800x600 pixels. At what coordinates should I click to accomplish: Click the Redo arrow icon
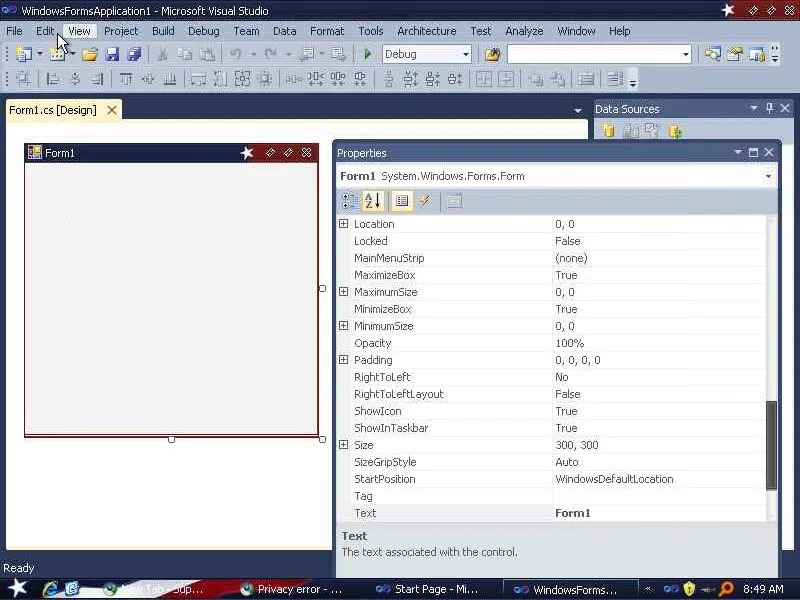[x=271, y=54]
